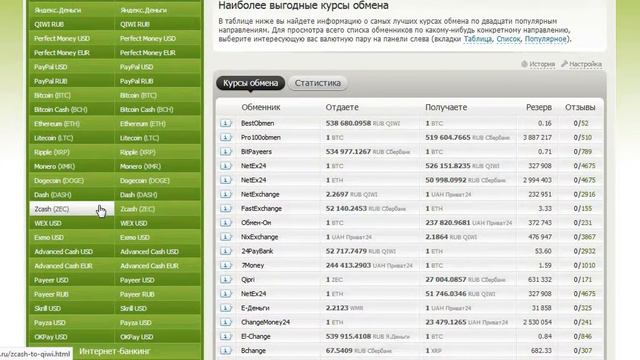Select Zcash (ZEC) in give column
The width and height of the screenshot is (640, 360).
tap(72, 209)
